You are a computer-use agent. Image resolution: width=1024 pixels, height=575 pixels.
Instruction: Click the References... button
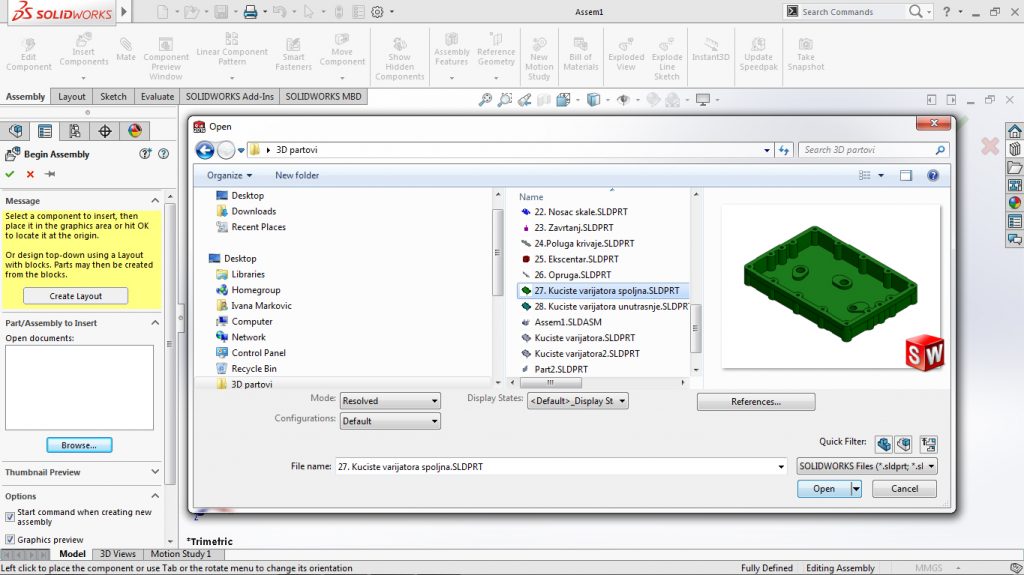coord(756,402)
